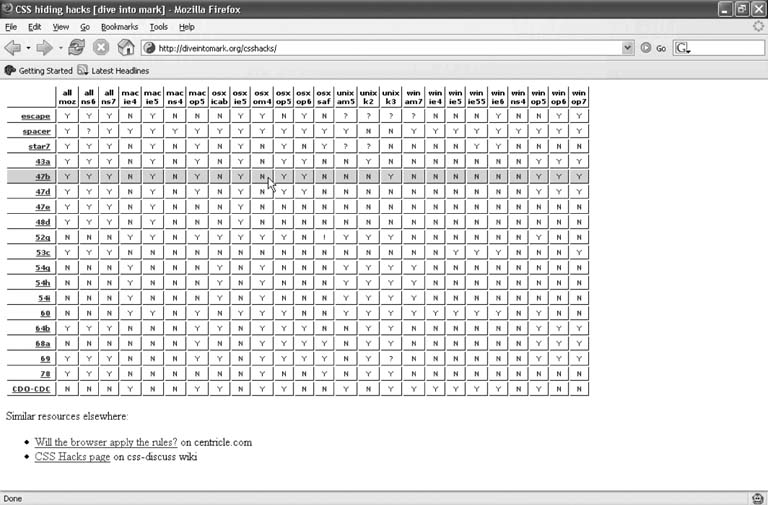Open the 54h hack link

tap(43, 283)
